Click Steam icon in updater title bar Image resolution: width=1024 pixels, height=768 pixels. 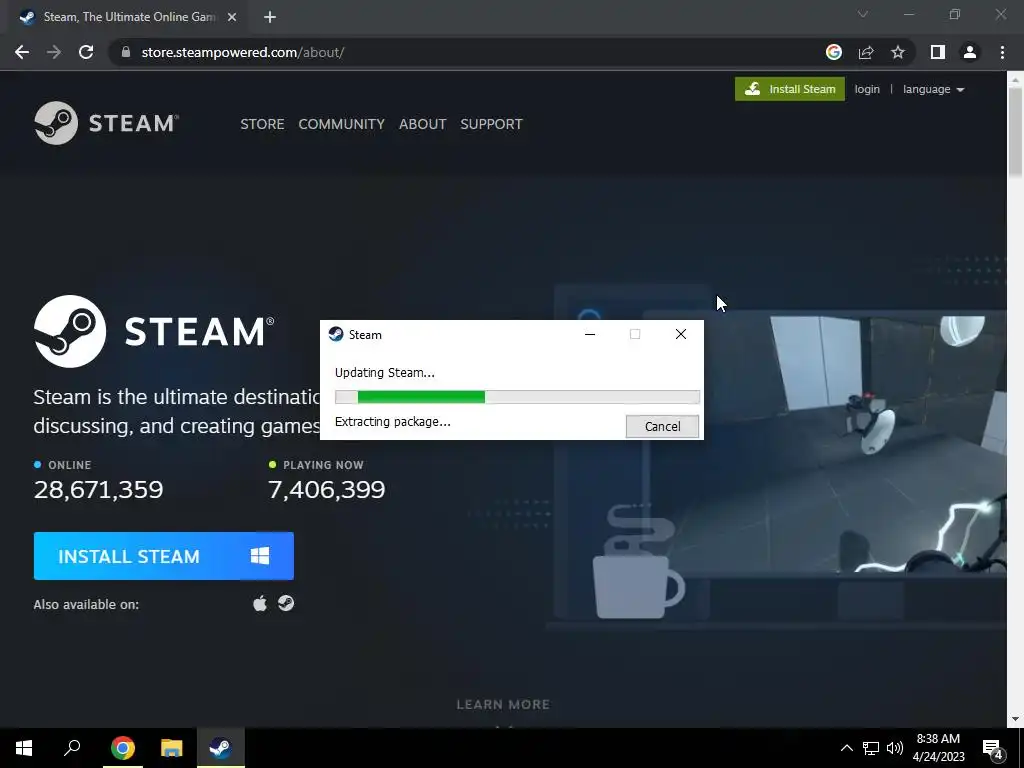pyautogui.click(x=336, y=334)
